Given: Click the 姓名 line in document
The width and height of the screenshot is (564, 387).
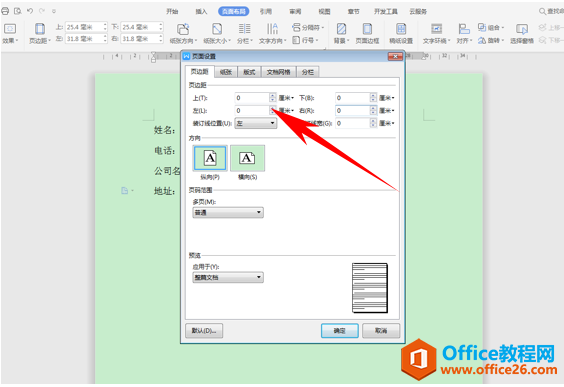Looking at the screenshot, I should [x=165, y=130].
